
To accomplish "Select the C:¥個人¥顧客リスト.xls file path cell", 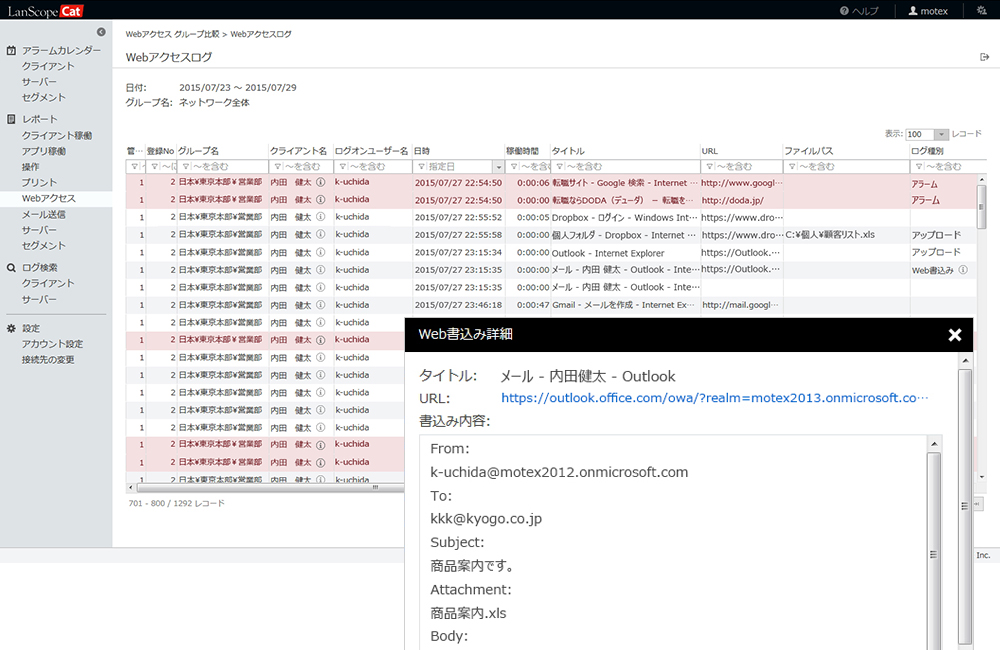I will pos(830,235).
